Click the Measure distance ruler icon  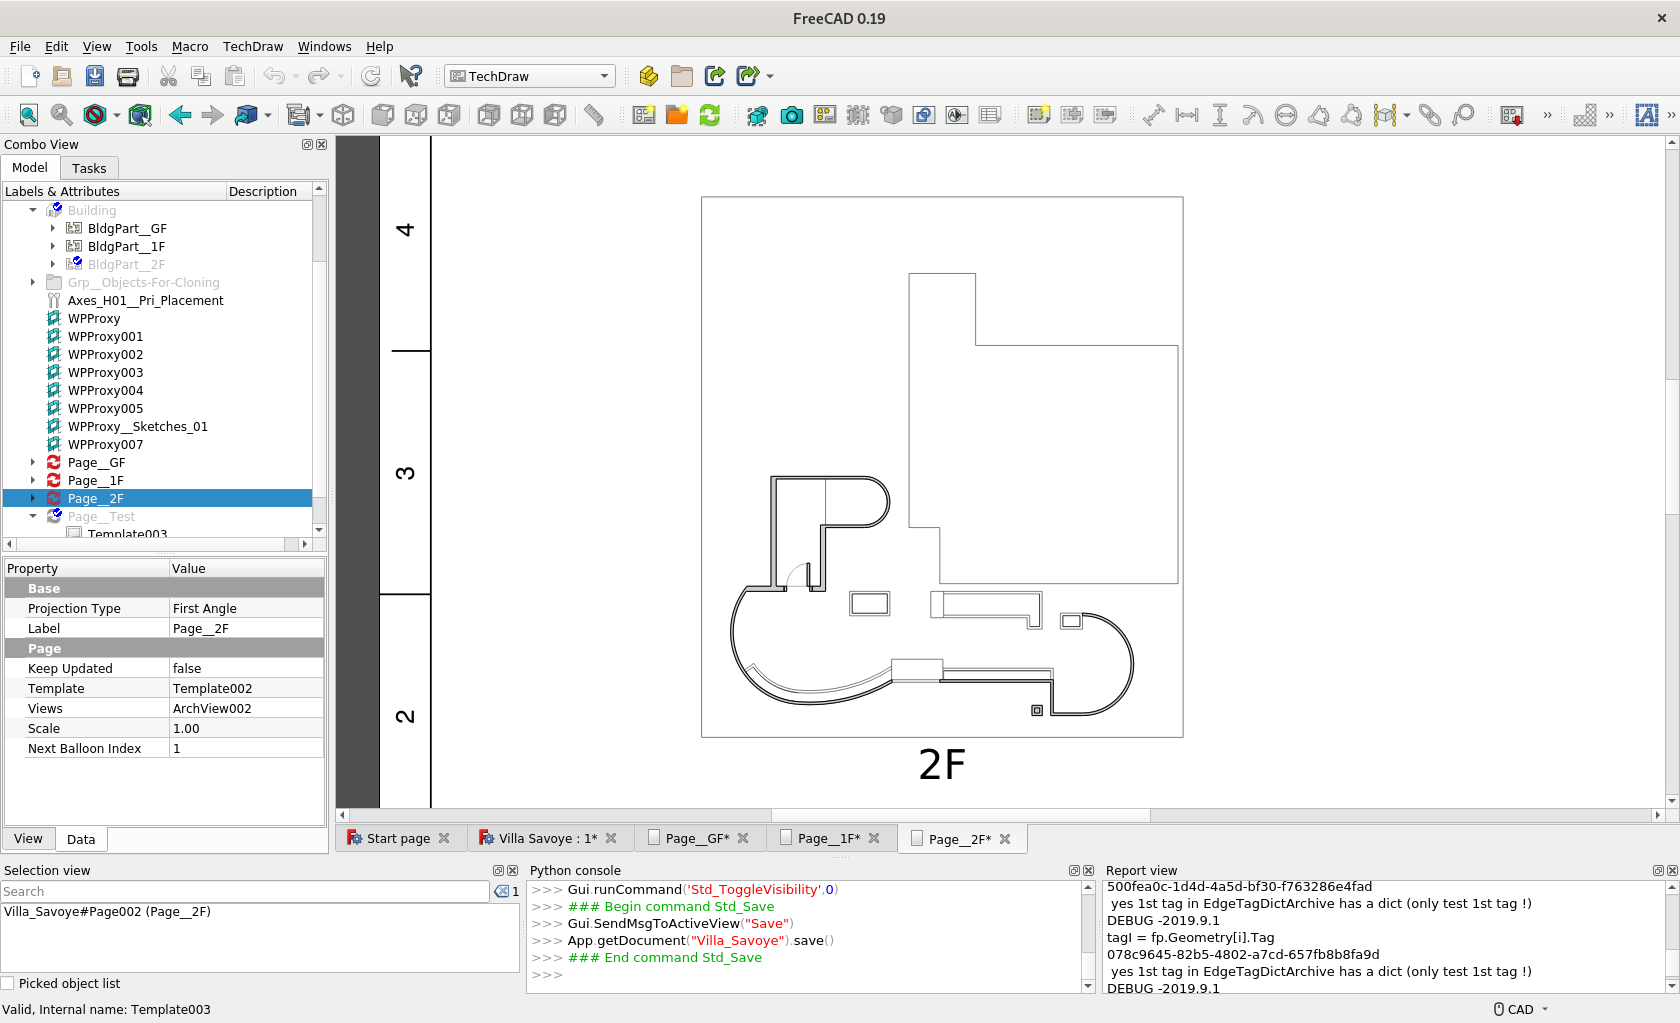(594, 115)
